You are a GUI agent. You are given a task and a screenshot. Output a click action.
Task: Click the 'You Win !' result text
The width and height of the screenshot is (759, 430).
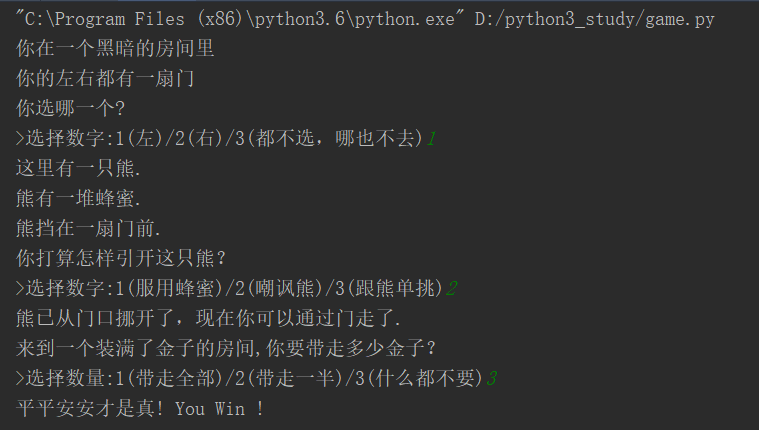(219, 409)
